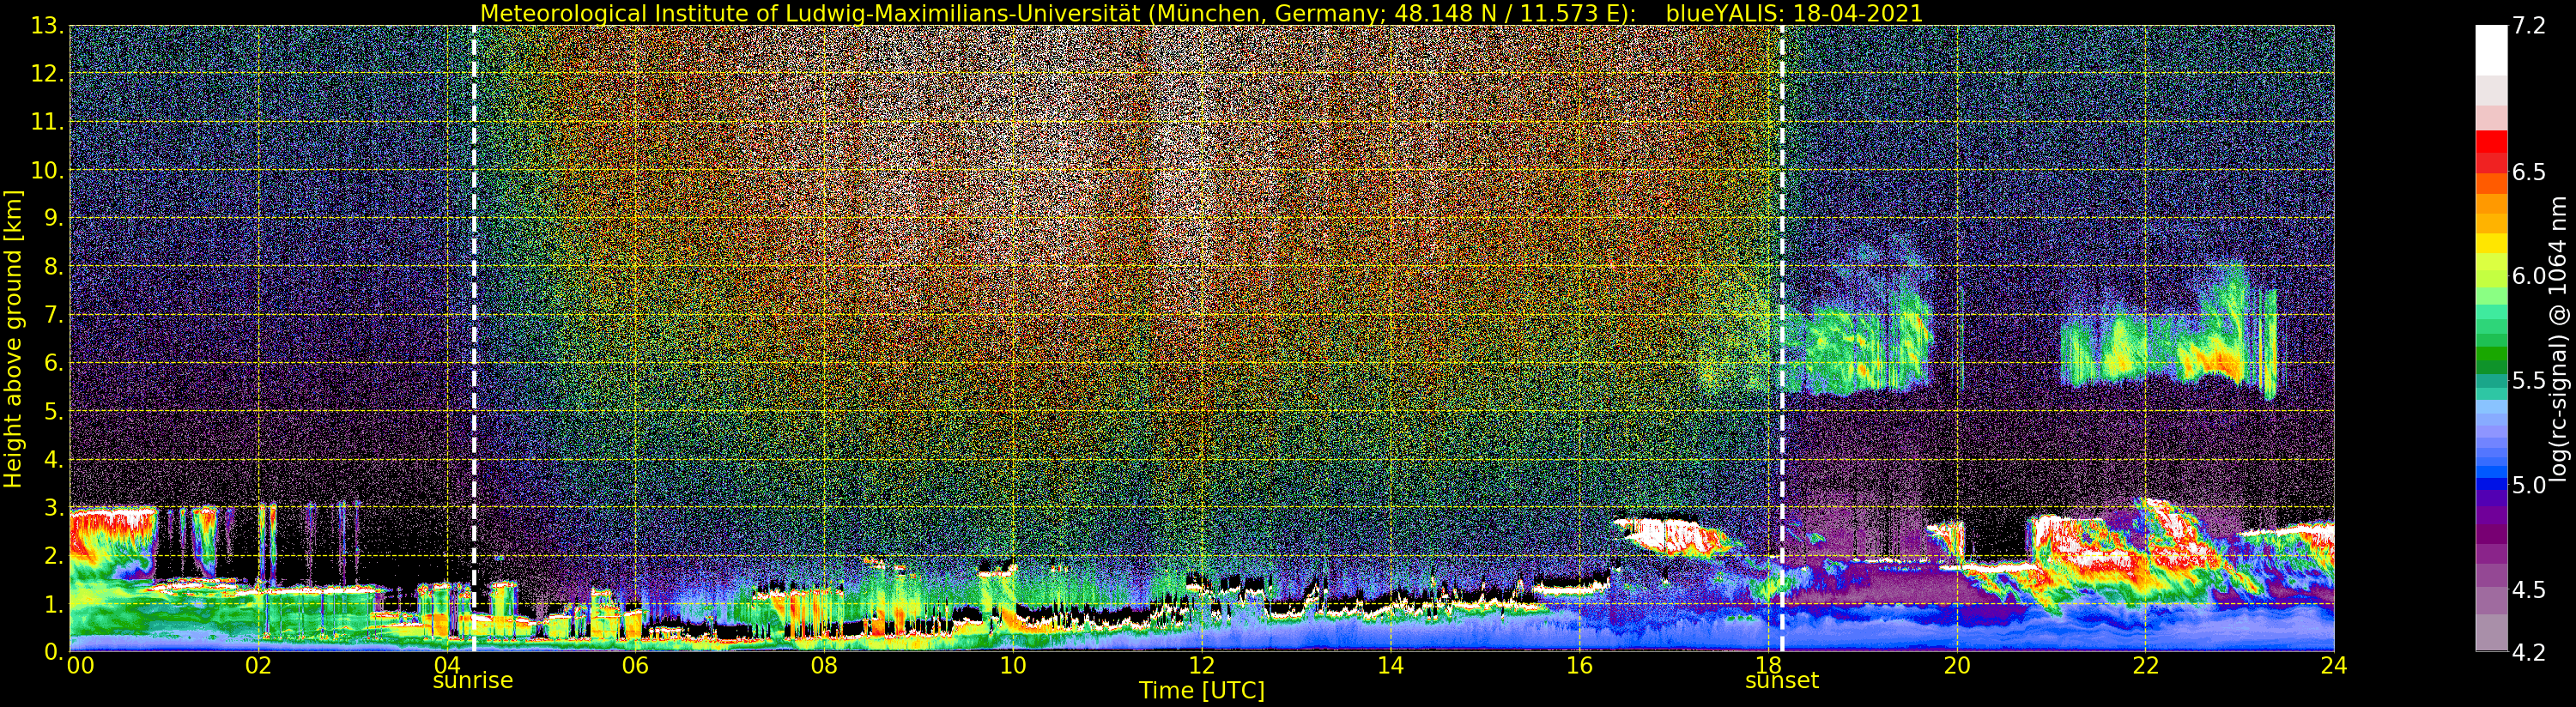Click the y-axis tick label '11.'
This screenshot has width=2576, height=707.
pos(48,122)
